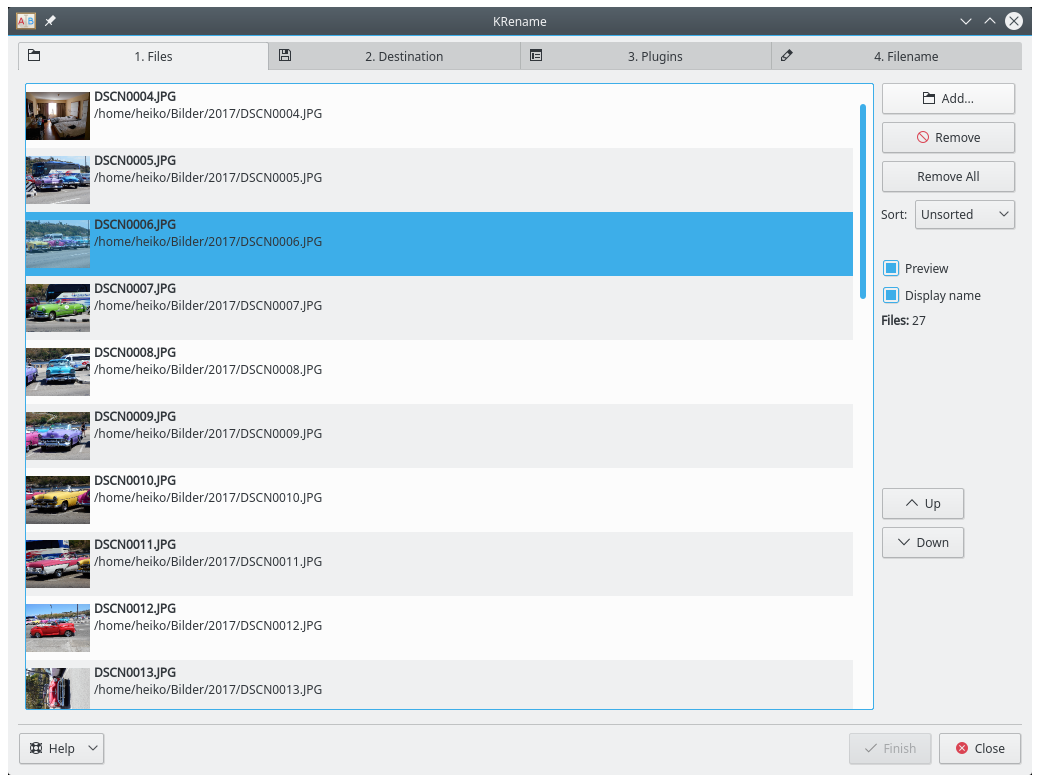This screenshot has height=782, width=1039.
Task: Click the Plugins tab list icon
Action: click(x=536, y=56)
